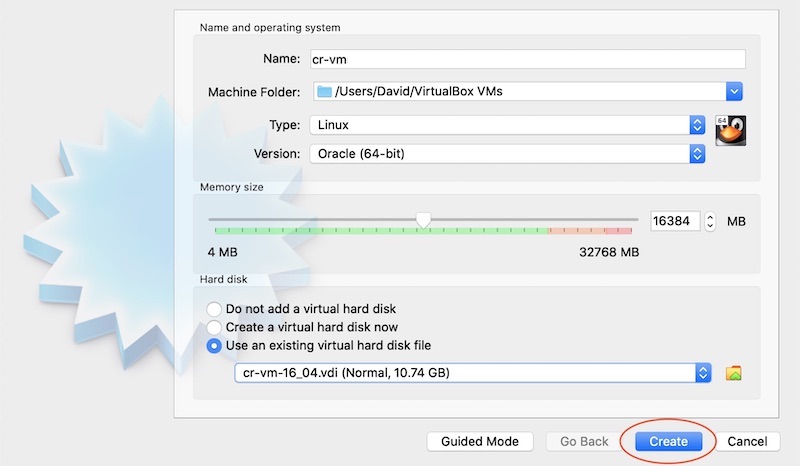Decrease memory size with the down stepper arrow
800x466 pixels.
pos(710,226)
